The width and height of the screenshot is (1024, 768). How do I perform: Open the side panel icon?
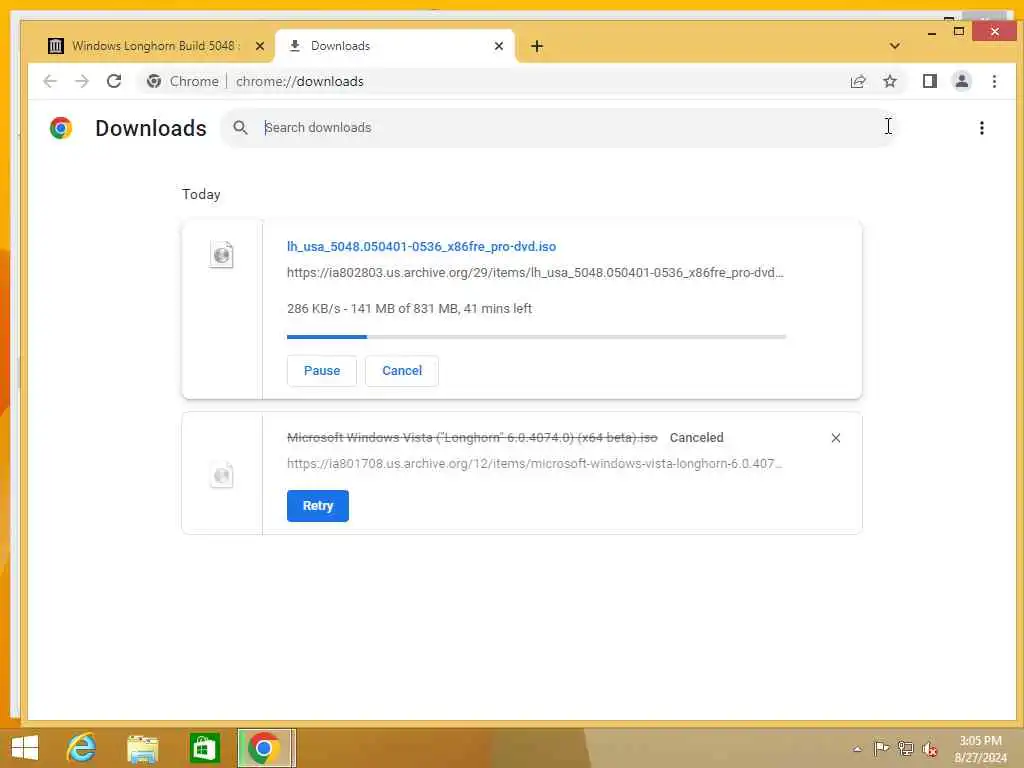pos(930,81)
